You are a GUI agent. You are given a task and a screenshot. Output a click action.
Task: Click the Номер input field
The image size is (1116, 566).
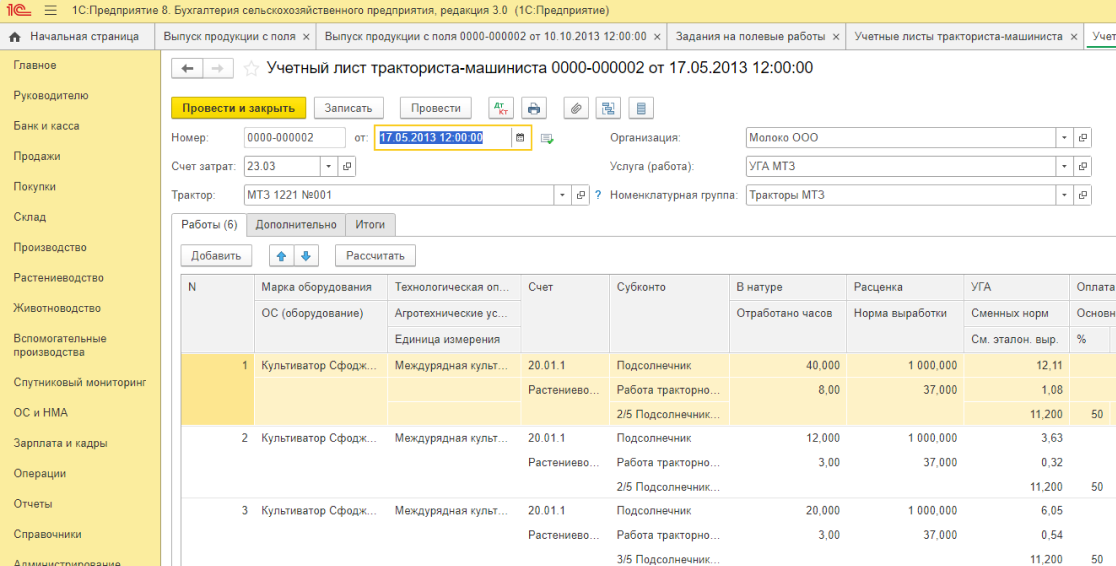click(x=295, y=137)
